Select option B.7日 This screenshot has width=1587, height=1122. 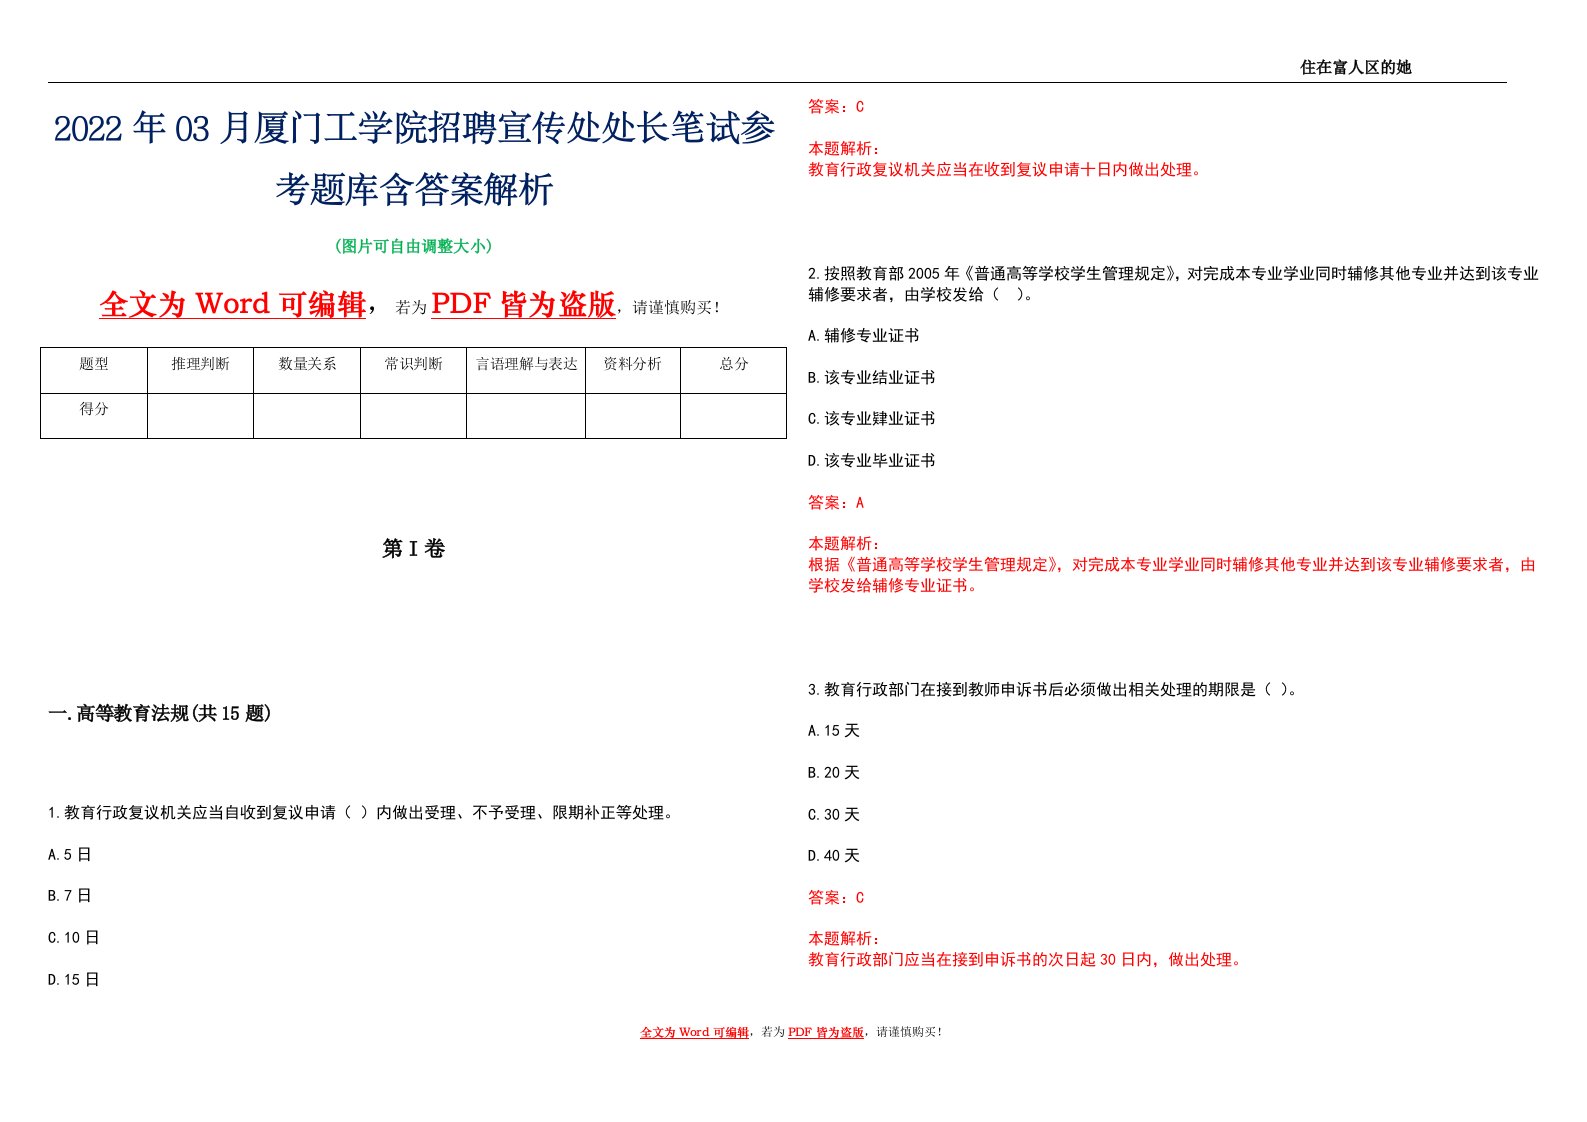click(x=70, y=896)
